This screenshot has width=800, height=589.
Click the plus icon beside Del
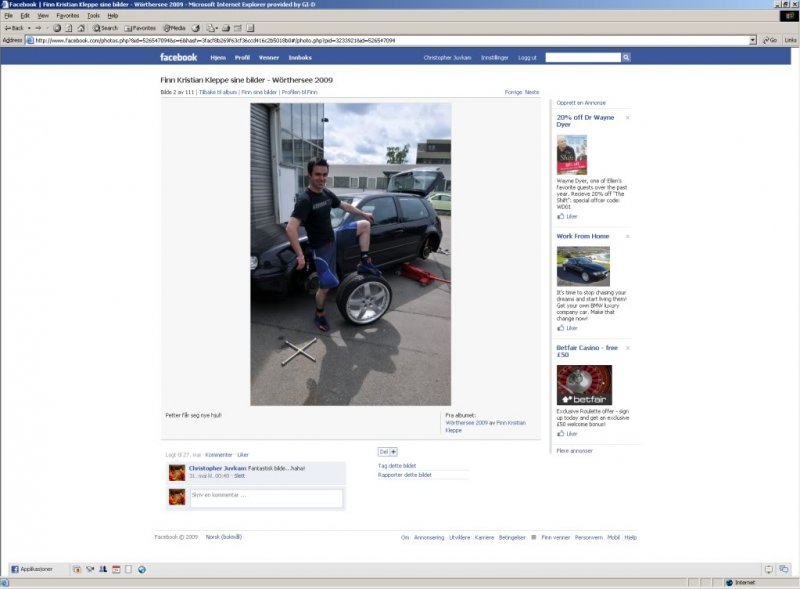393,452
